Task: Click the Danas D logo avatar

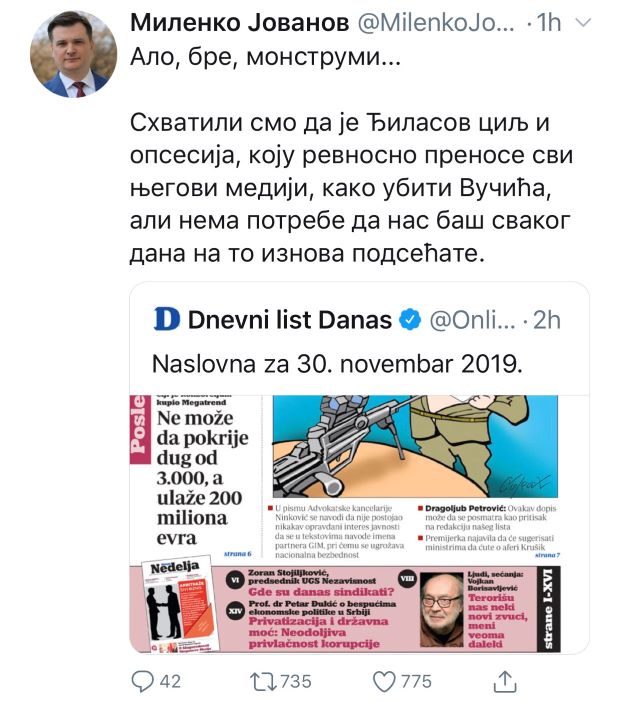Action: [x=167, y=319]
